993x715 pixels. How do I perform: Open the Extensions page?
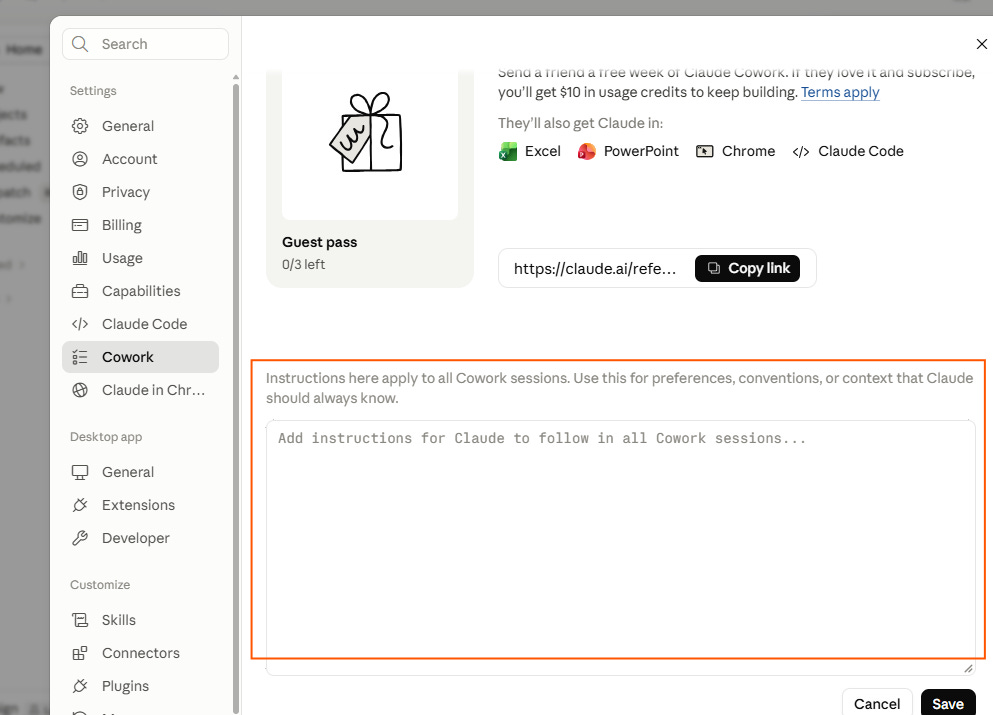coord(141,505)
